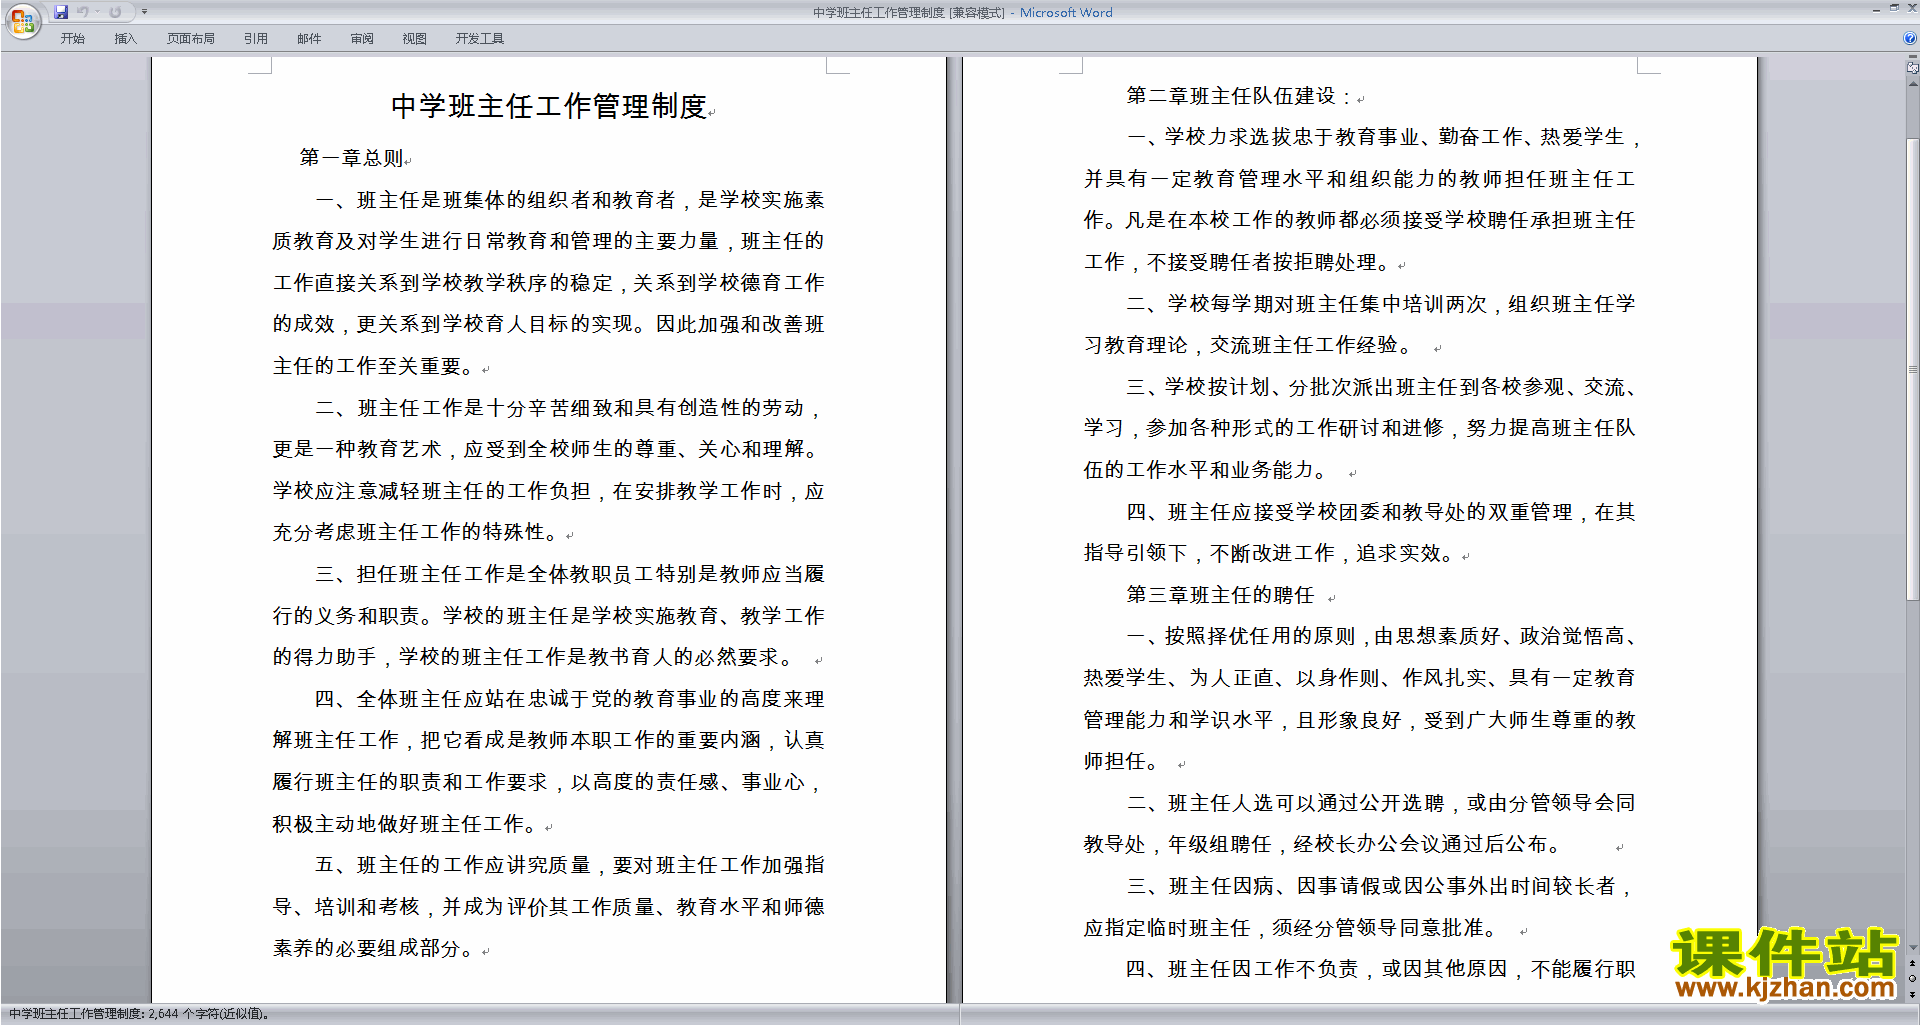Click the line starting 一、班主任是班集体的组织者

(x=570, y=200)
